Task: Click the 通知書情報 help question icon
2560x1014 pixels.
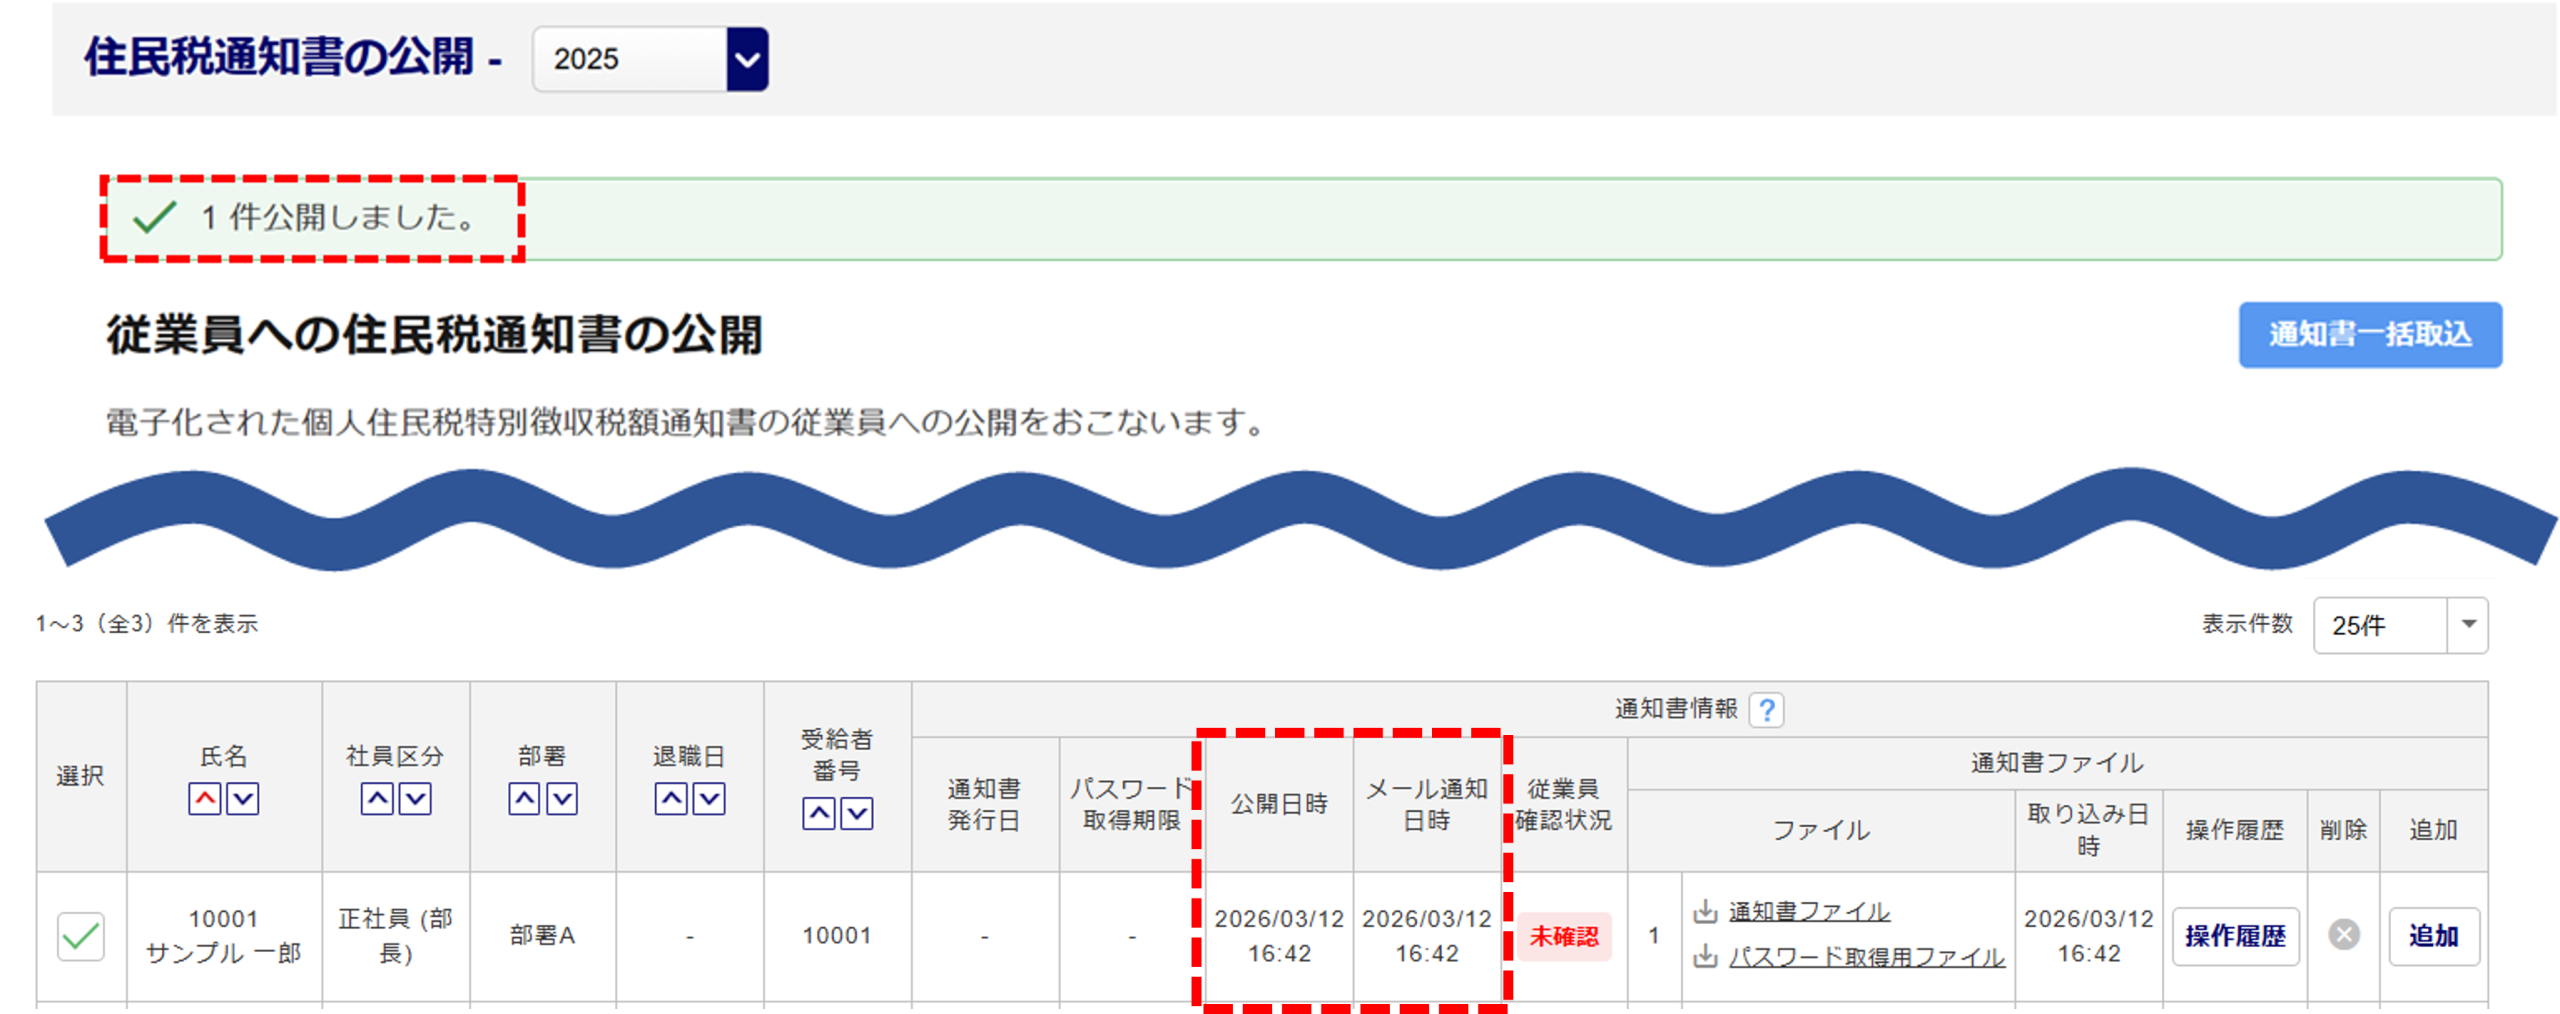Action: pos(1766,710)
